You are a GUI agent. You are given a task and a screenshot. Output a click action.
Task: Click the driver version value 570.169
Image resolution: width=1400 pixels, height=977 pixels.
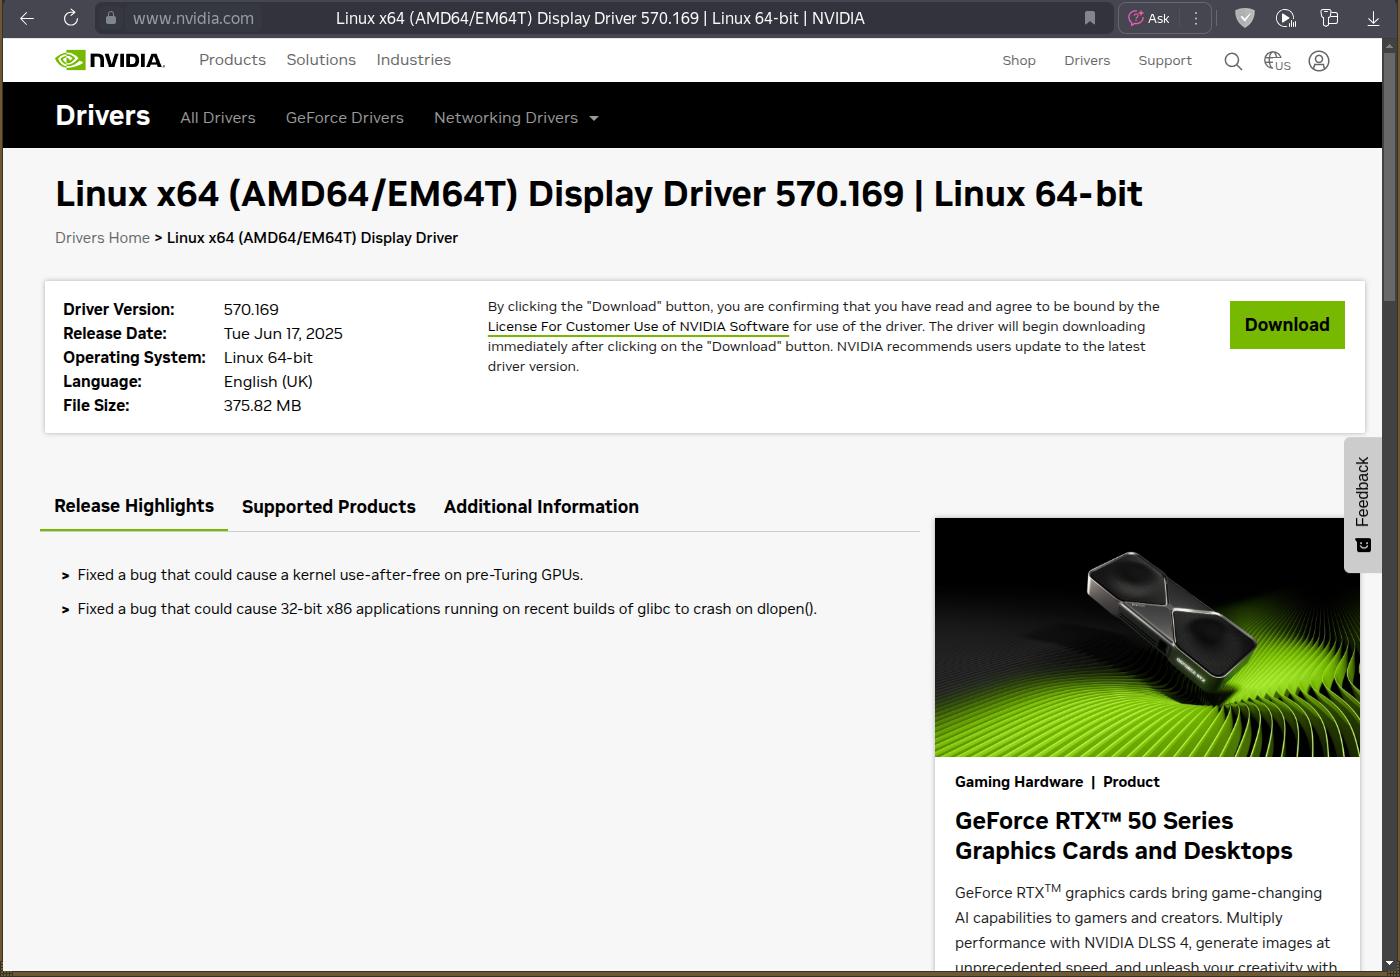tap(251, 310)
